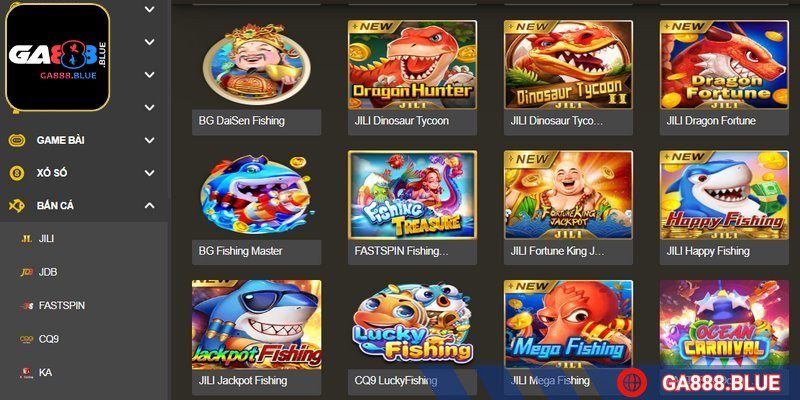Click the Game Bài card icon
The image size is (800, 400).
pyautogui.click(x=17, y=140)
